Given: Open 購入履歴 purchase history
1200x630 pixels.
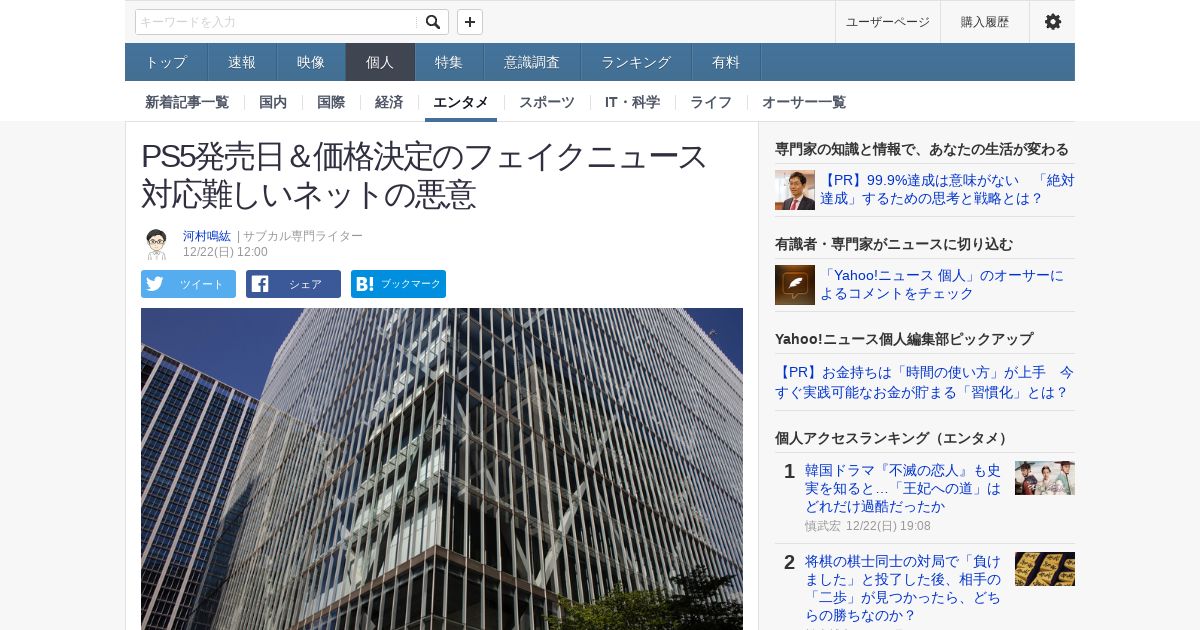Looking at the screenshot, I should click(x=985, y=22).
